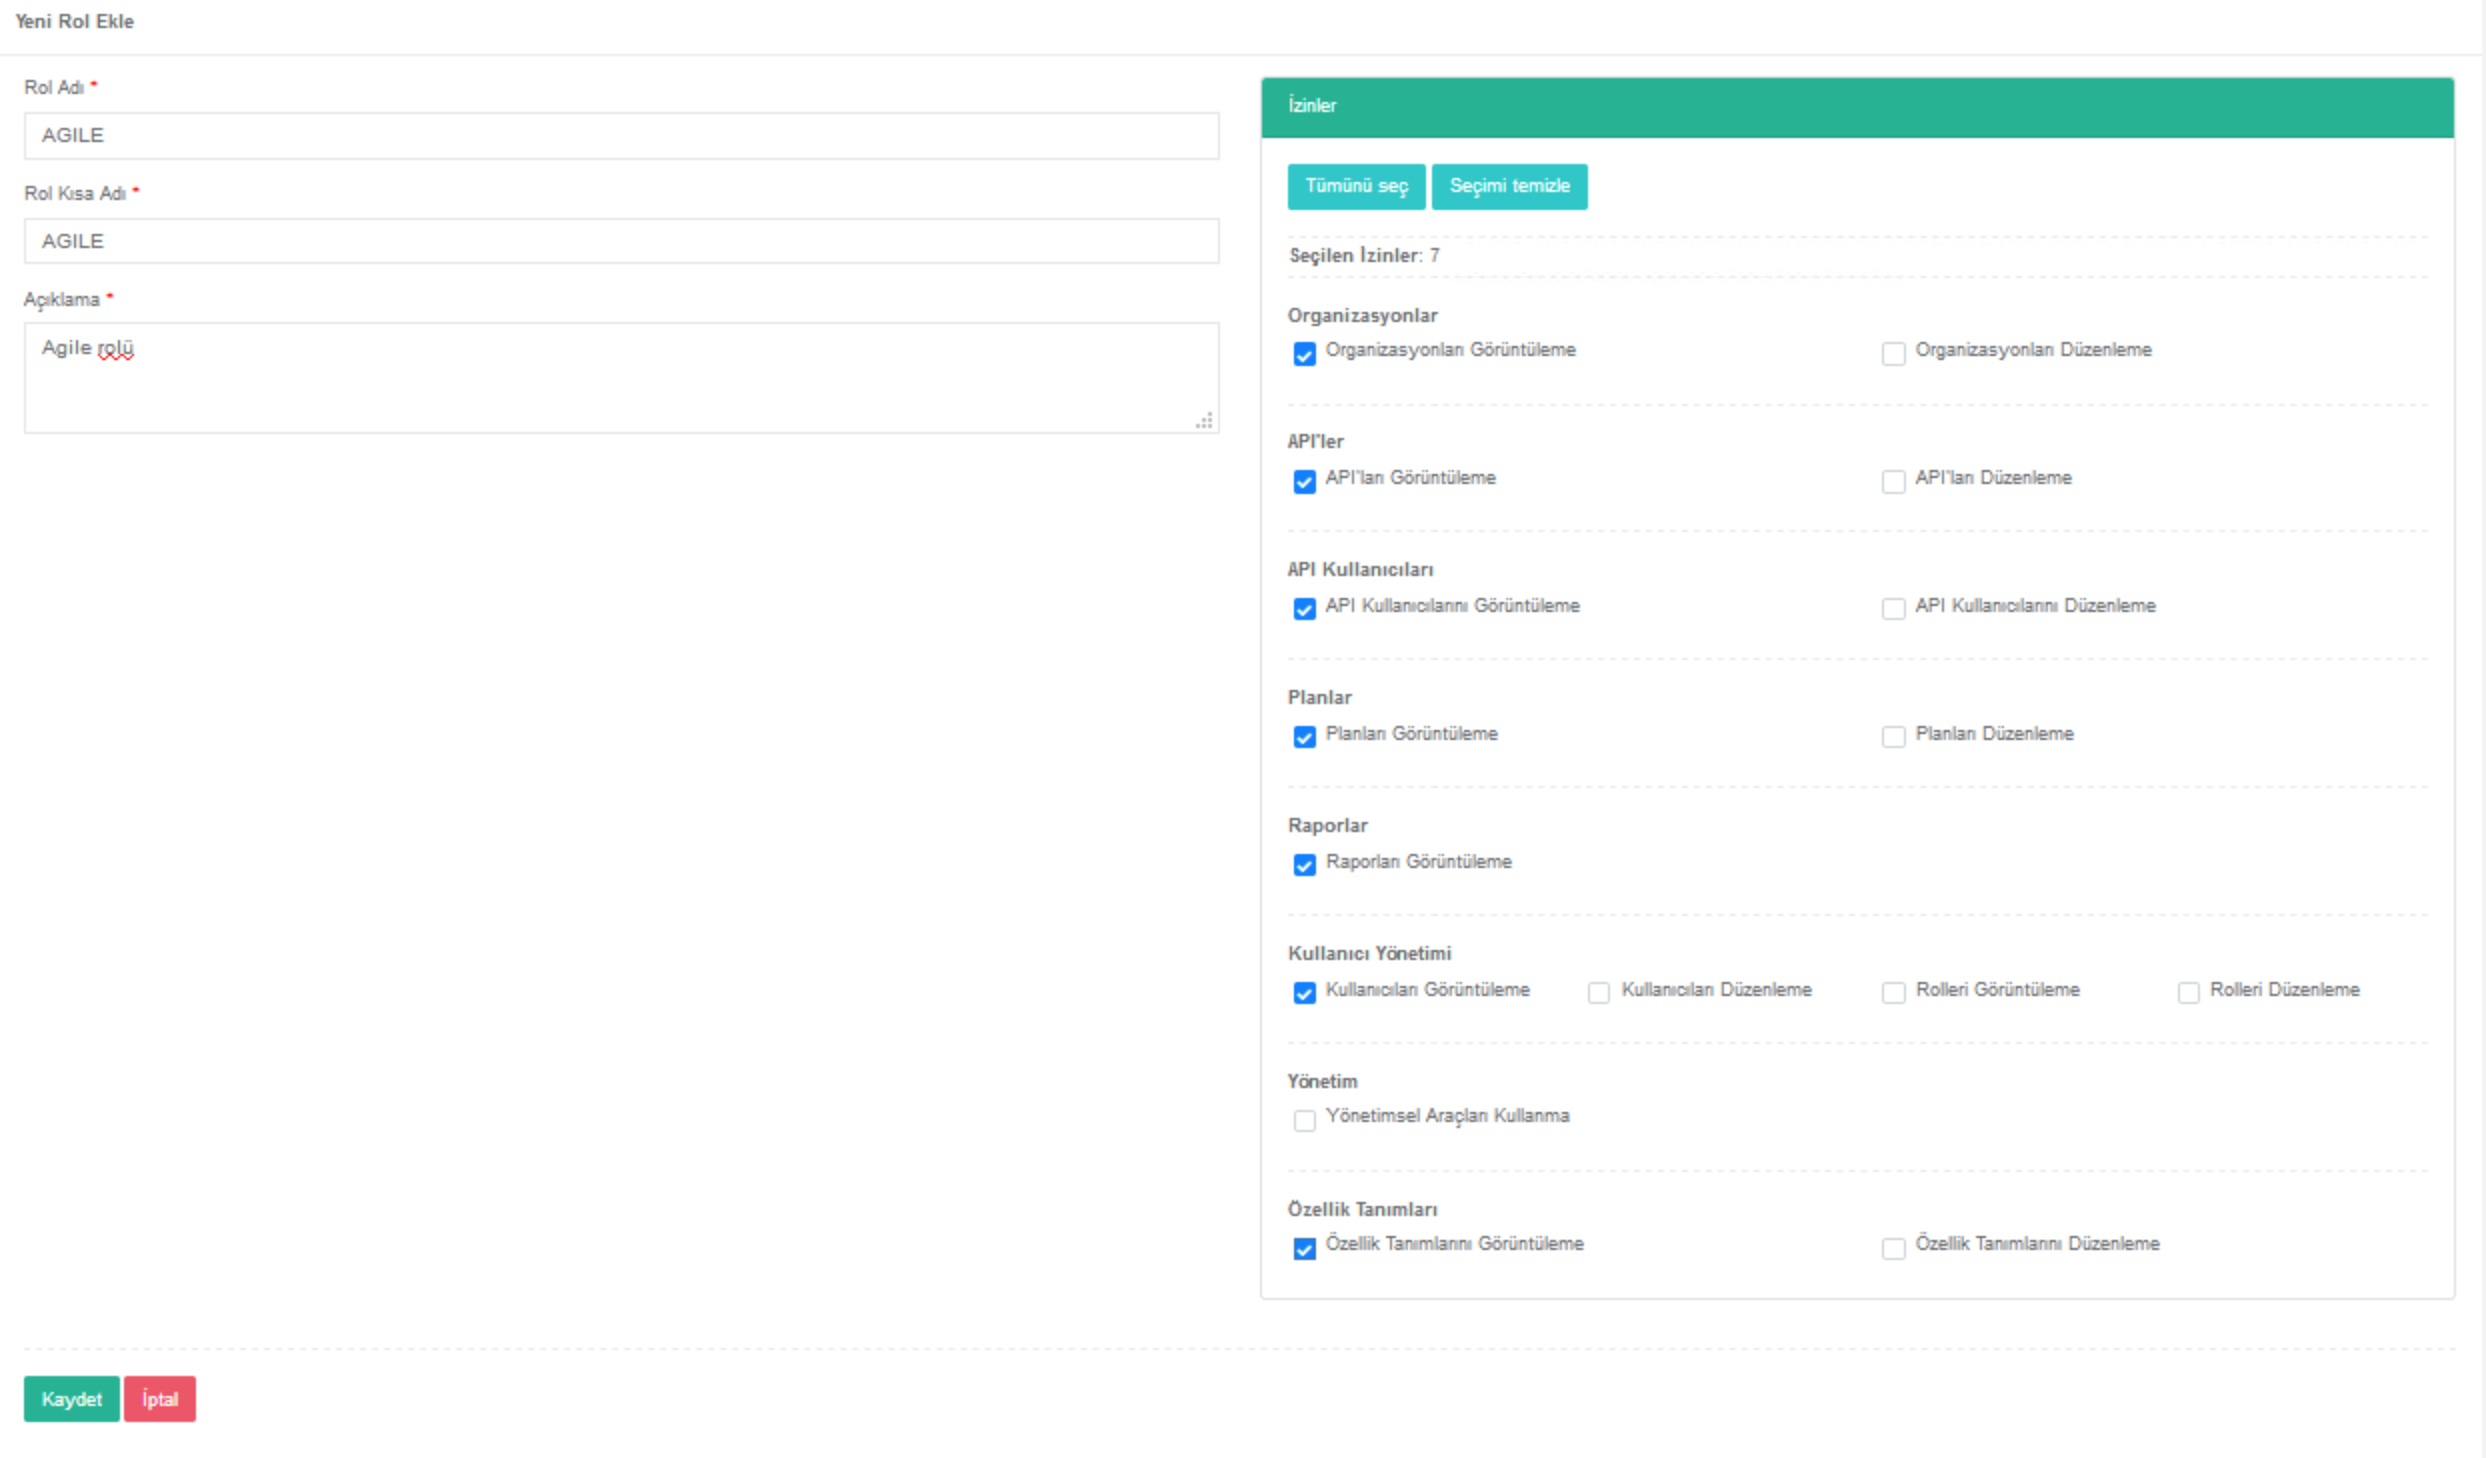Click the Planlar section heading
The image size is (2486, 1458).
1319,697
